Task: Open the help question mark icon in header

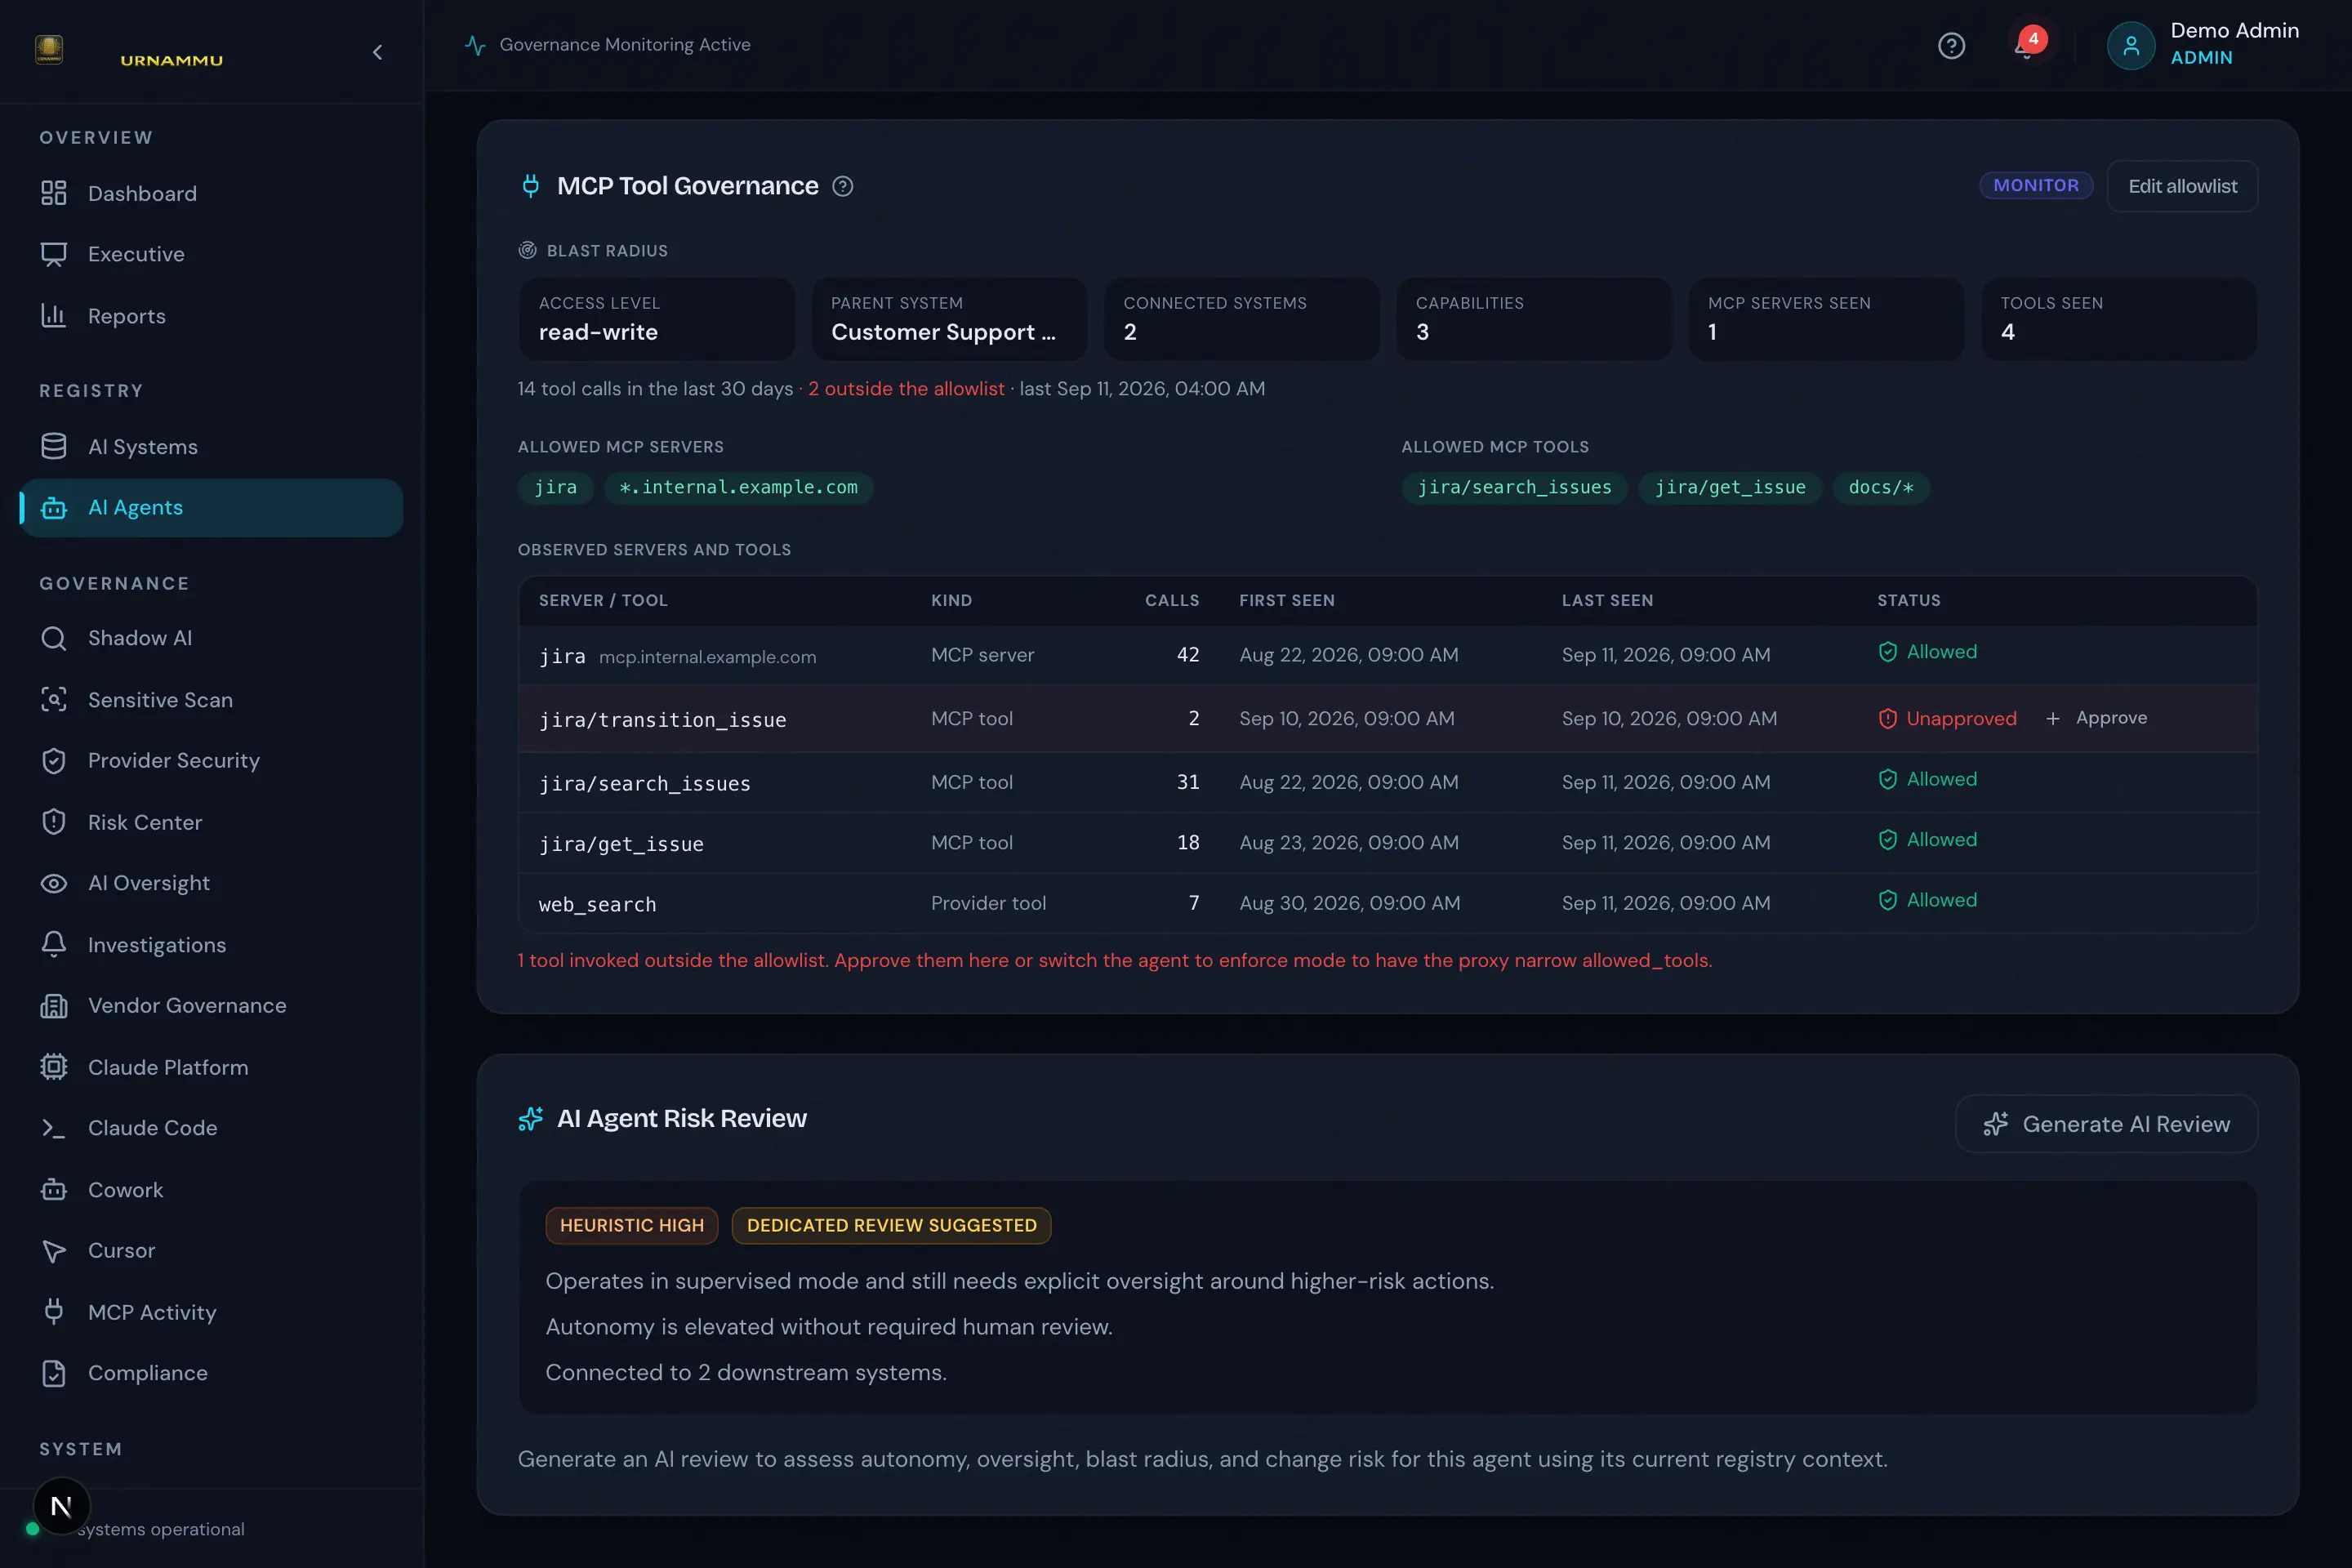Action: [x=1951, y=46]
